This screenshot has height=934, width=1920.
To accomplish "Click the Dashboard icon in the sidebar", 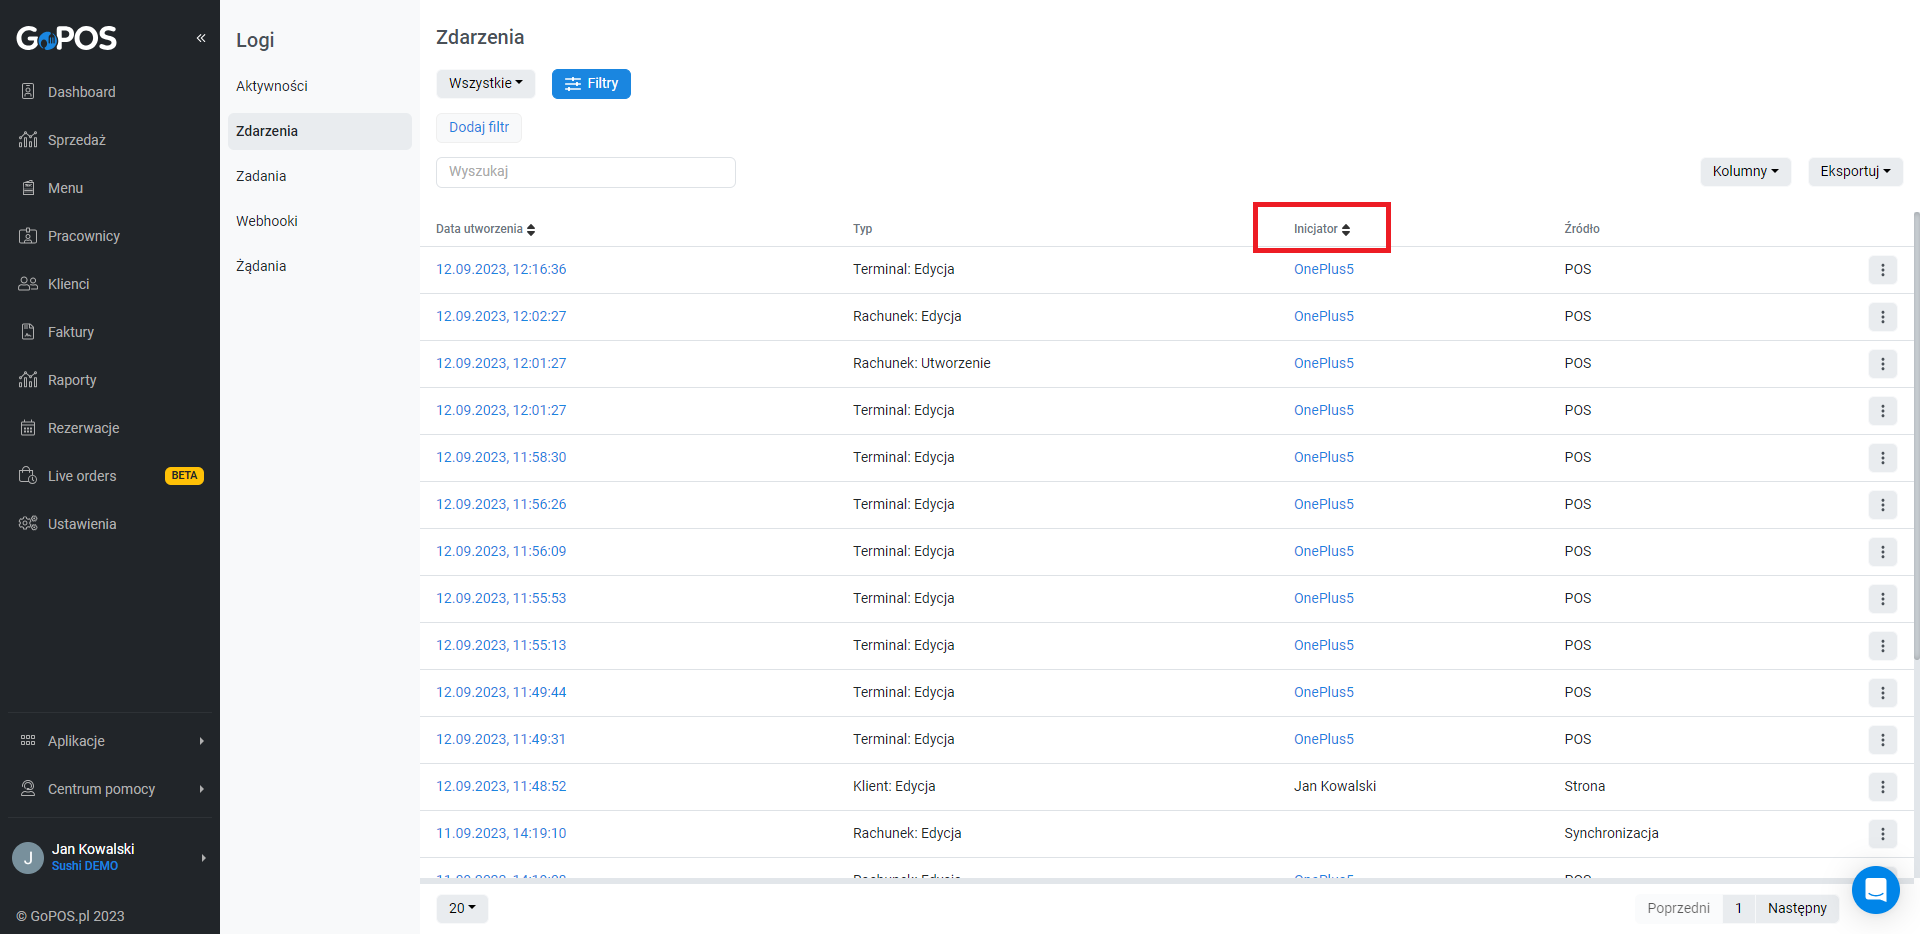I will [28, 92].
